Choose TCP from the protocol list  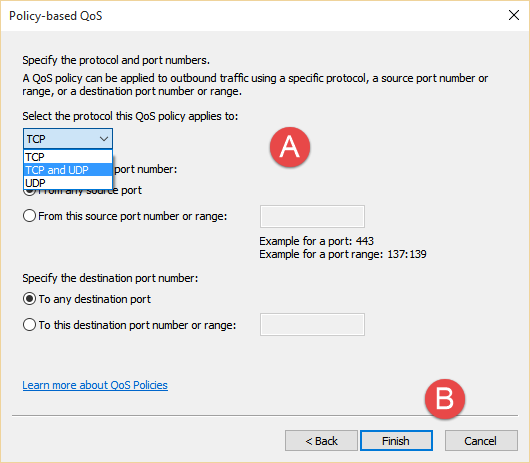(x=68, y=157)
